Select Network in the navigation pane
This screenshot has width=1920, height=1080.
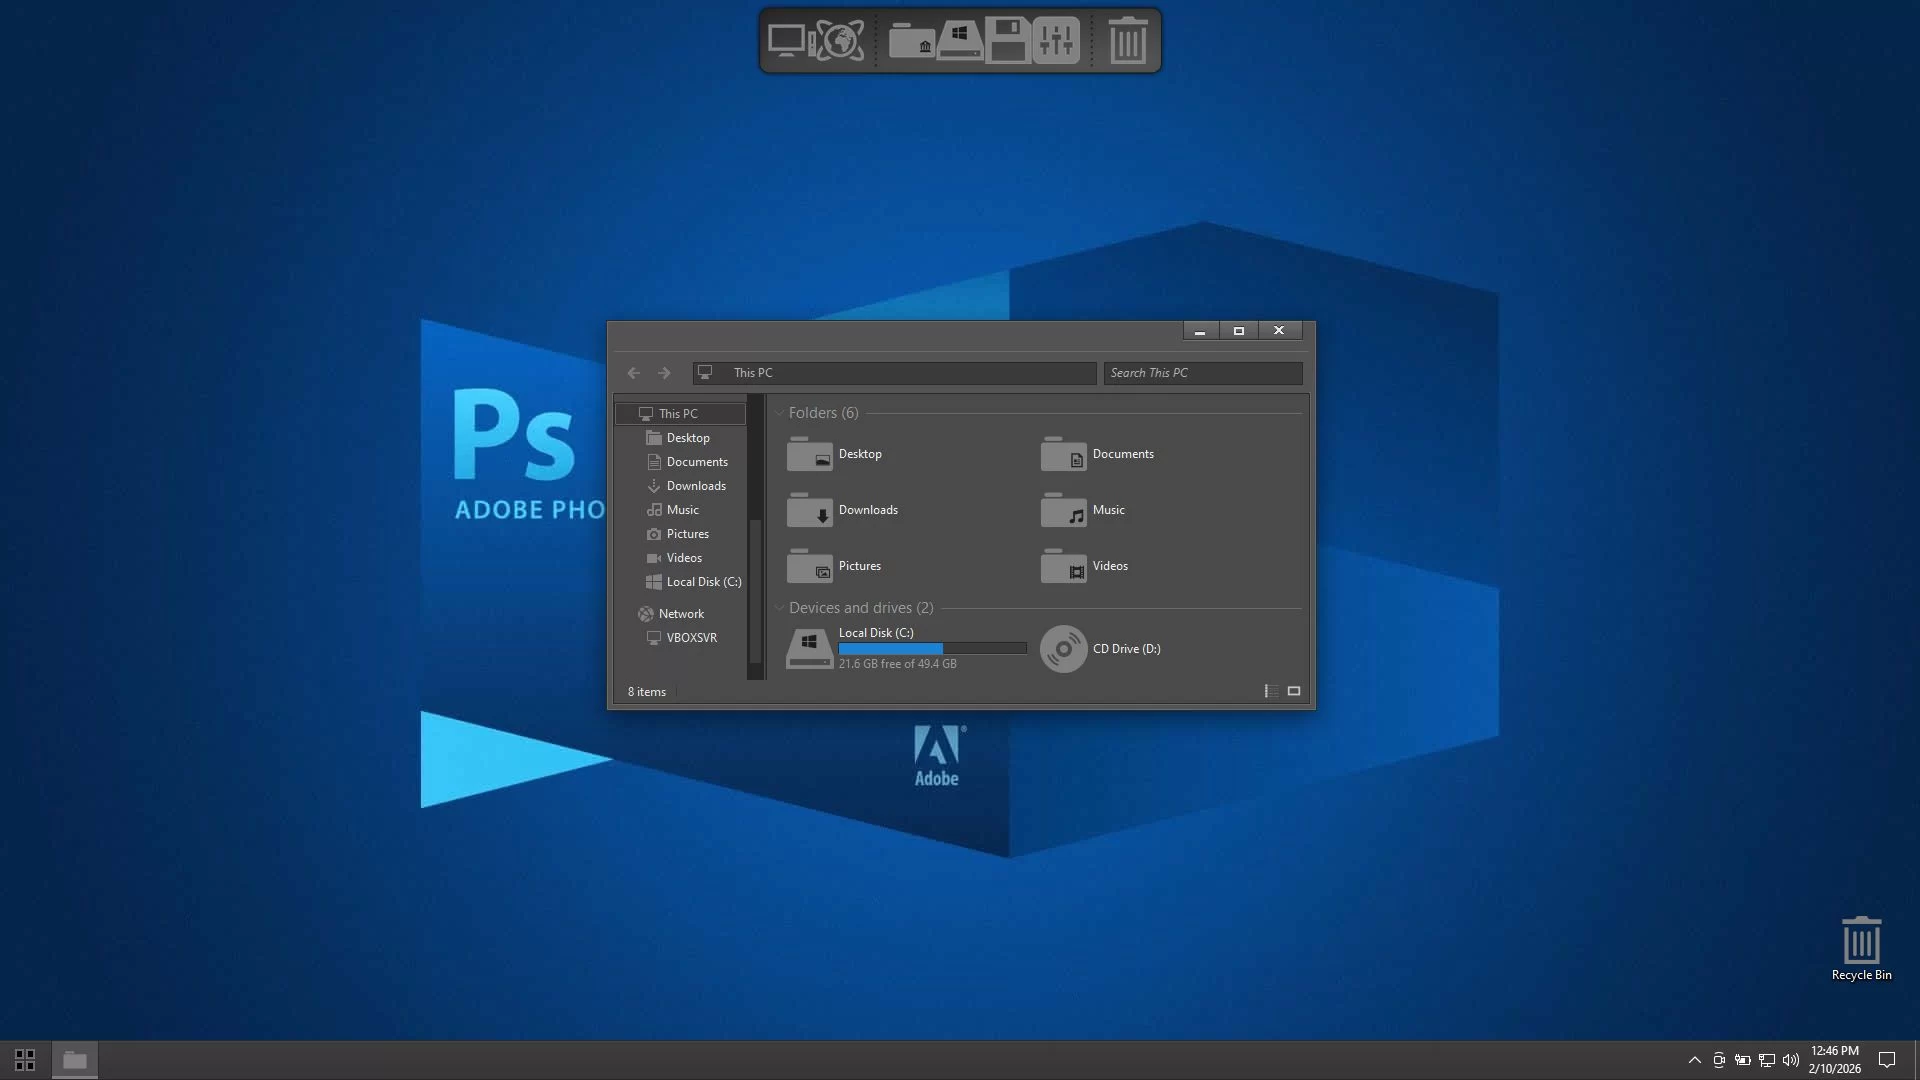681,614
